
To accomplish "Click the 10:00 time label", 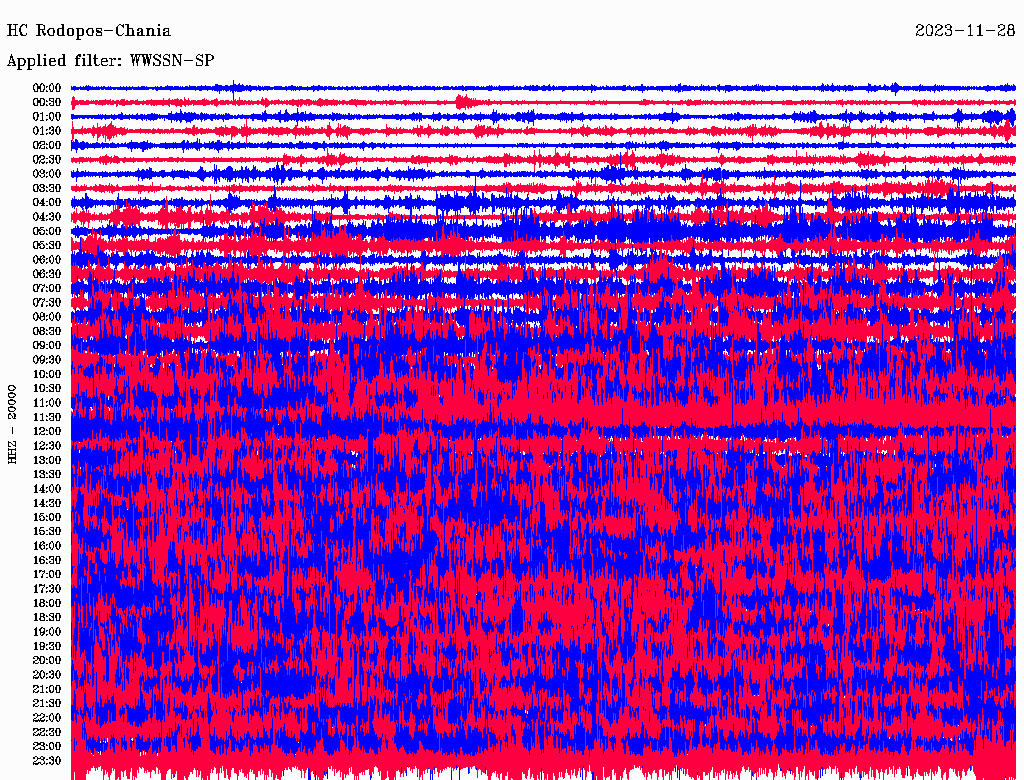I will click(47, 374).
